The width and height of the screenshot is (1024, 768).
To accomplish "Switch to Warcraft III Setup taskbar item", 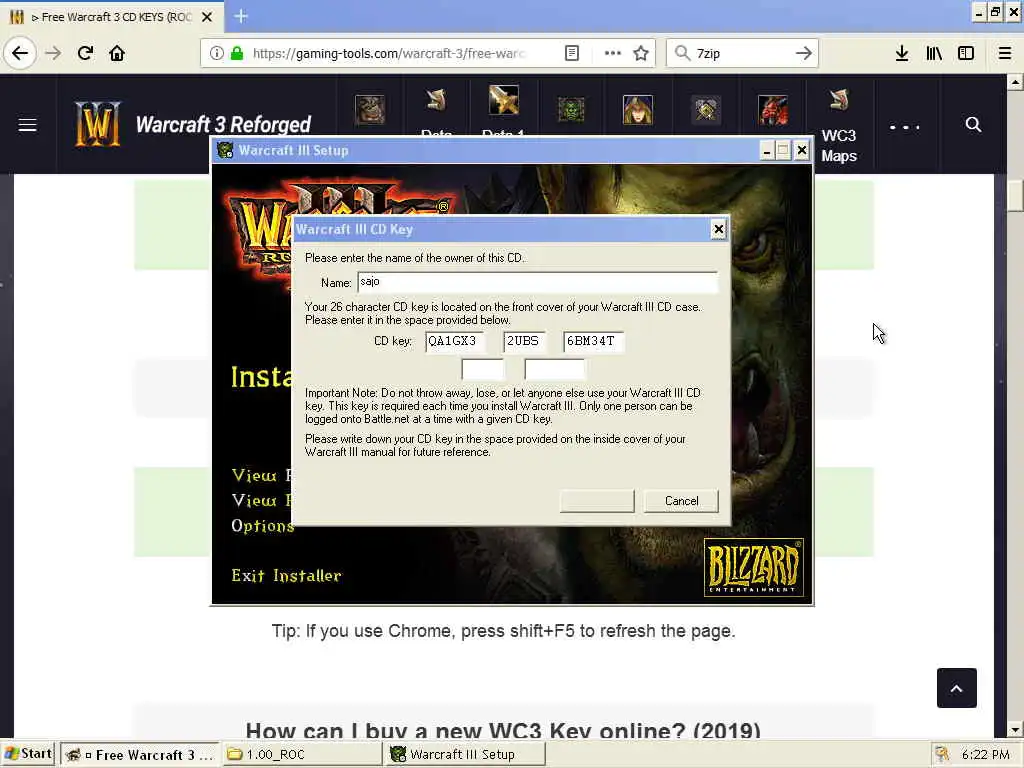I will click(x=467, y=754).
